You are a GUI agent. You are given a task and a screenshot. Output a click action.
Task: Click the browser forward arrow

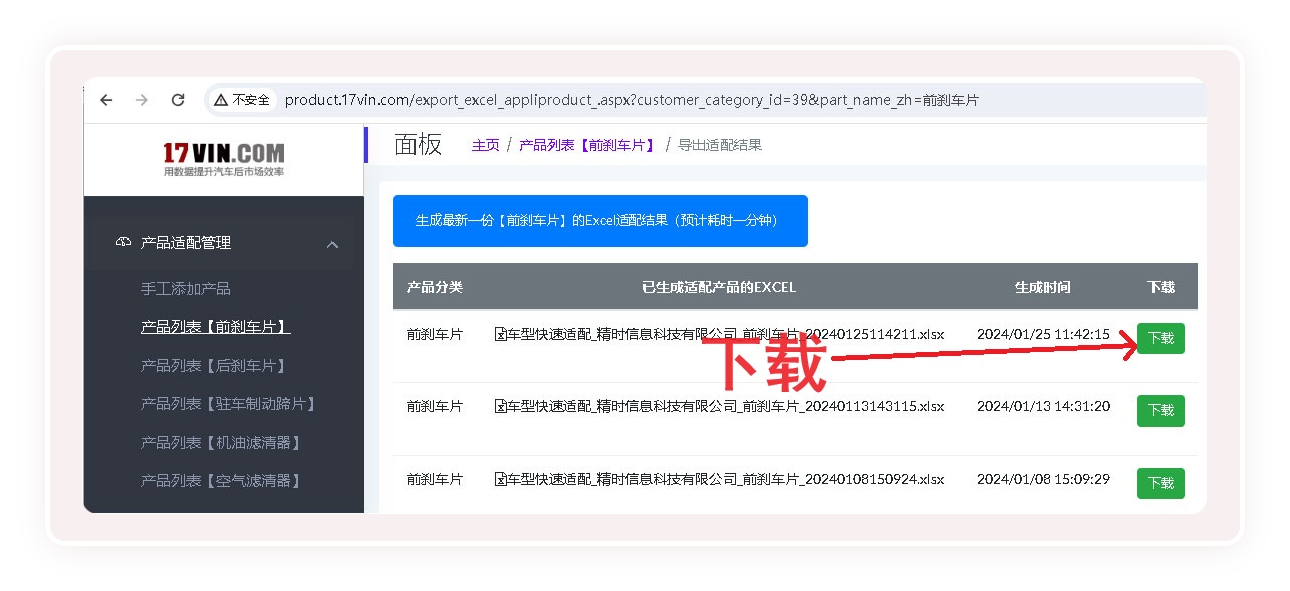(142, 100)
